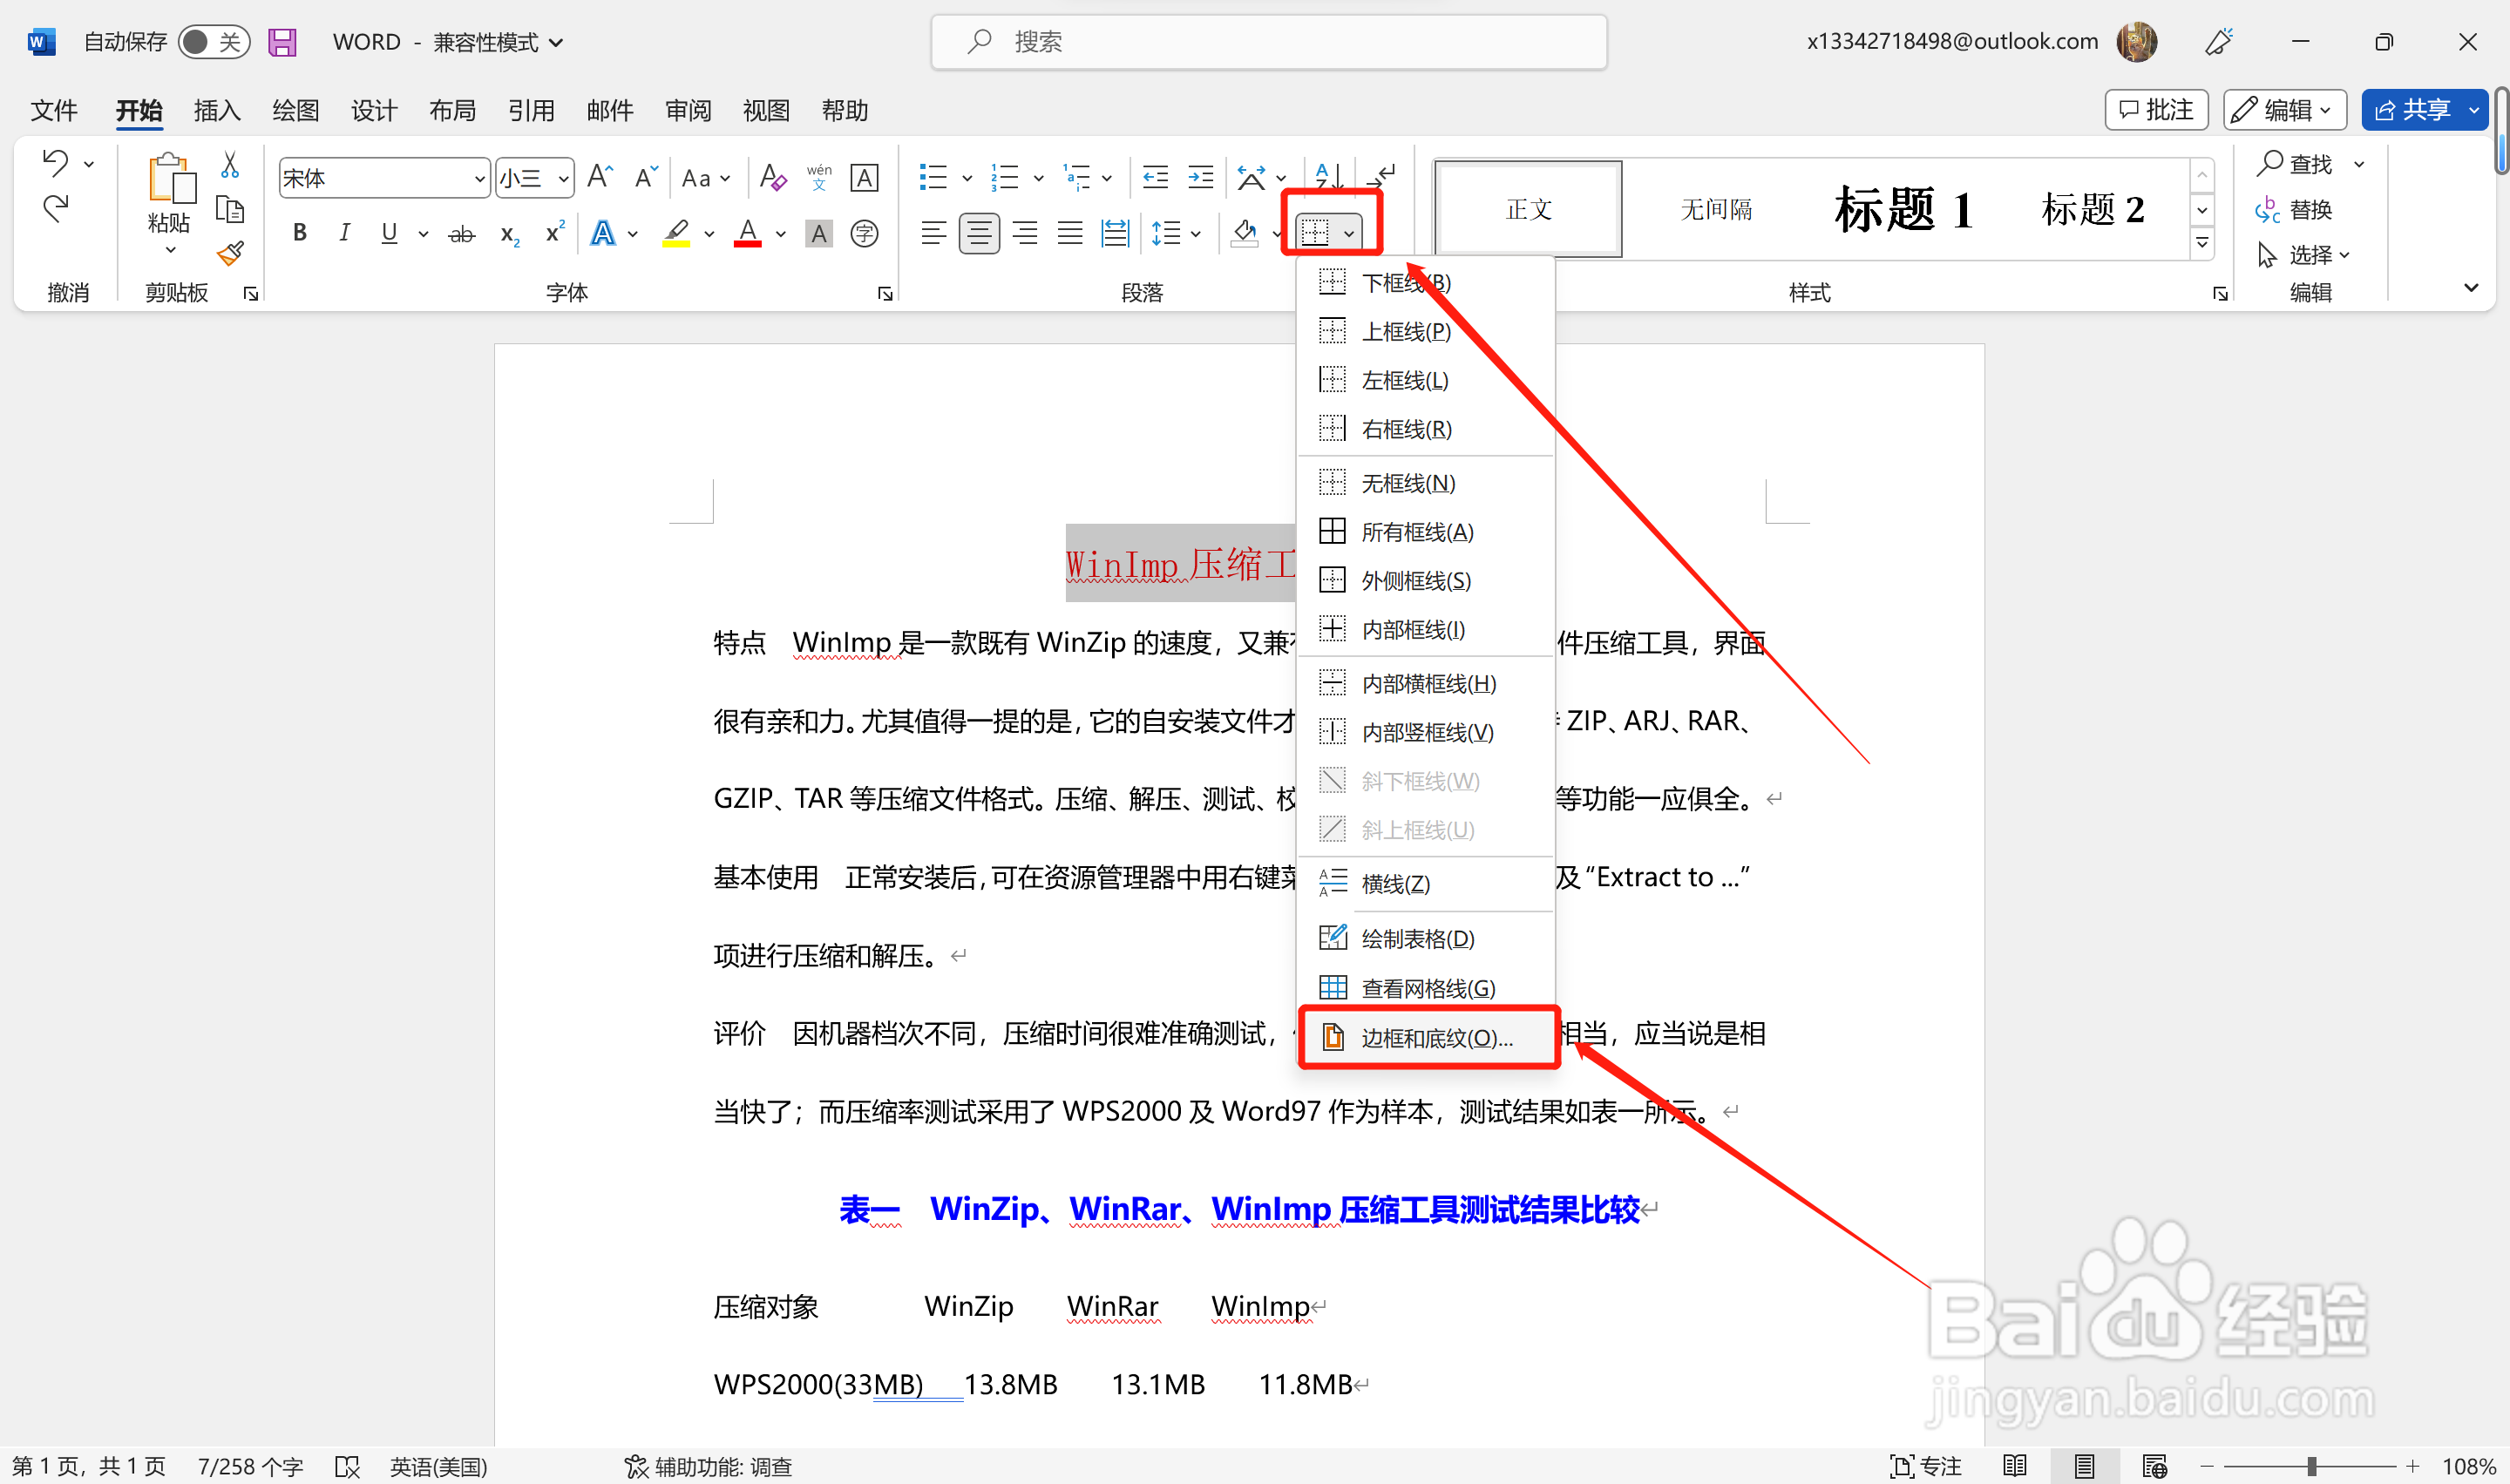Open the Clear All Formatting tool
The image size is (2510, 1484).
click(772, 177)
